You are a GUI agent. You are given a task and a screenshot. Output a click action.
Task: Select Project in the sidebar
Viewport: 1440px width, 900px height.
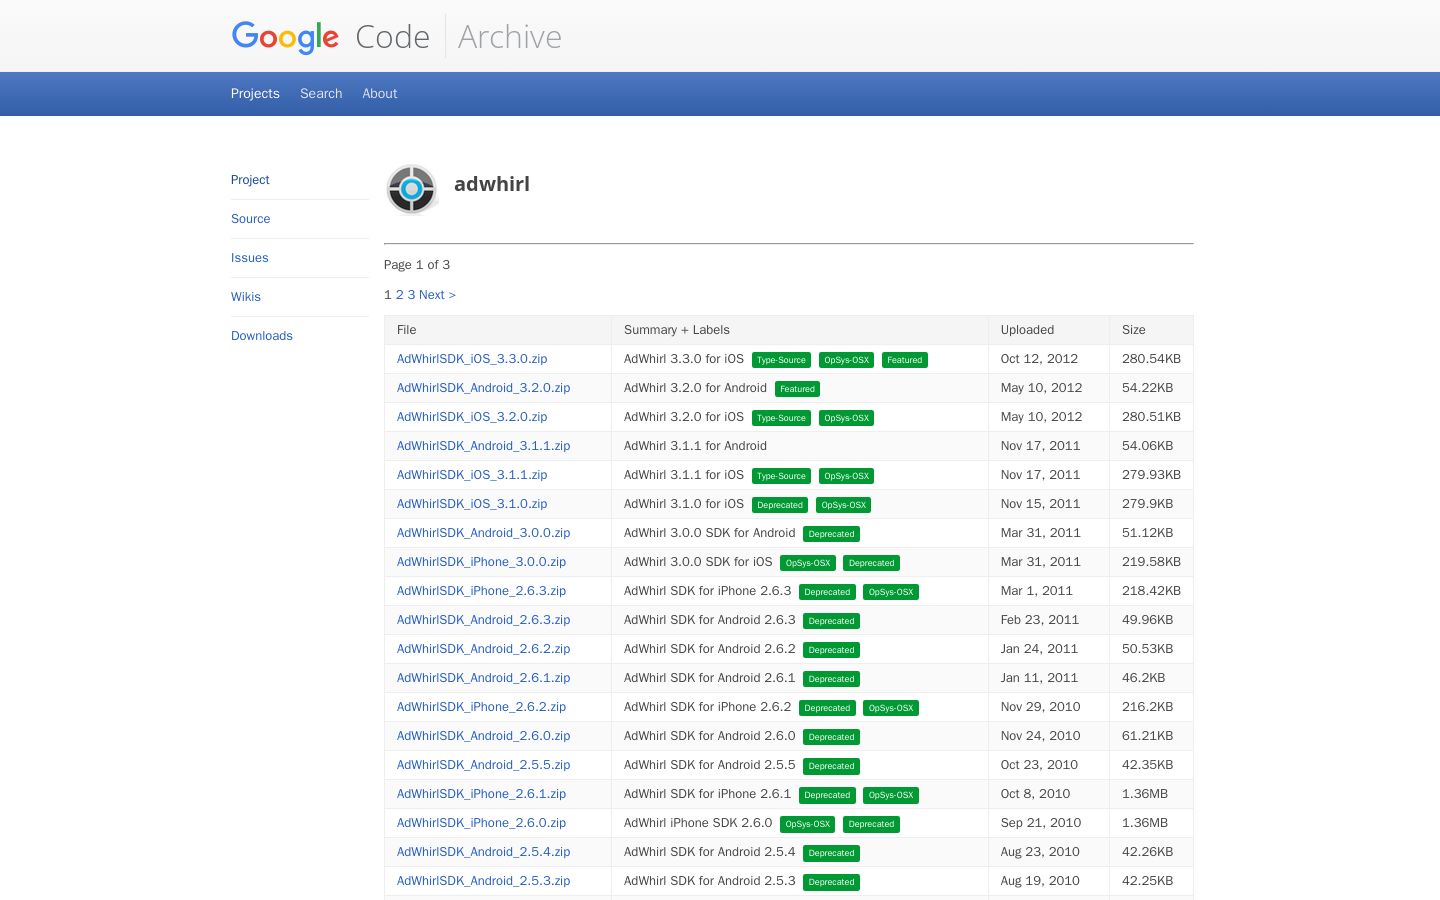click(x=250, y=180)
